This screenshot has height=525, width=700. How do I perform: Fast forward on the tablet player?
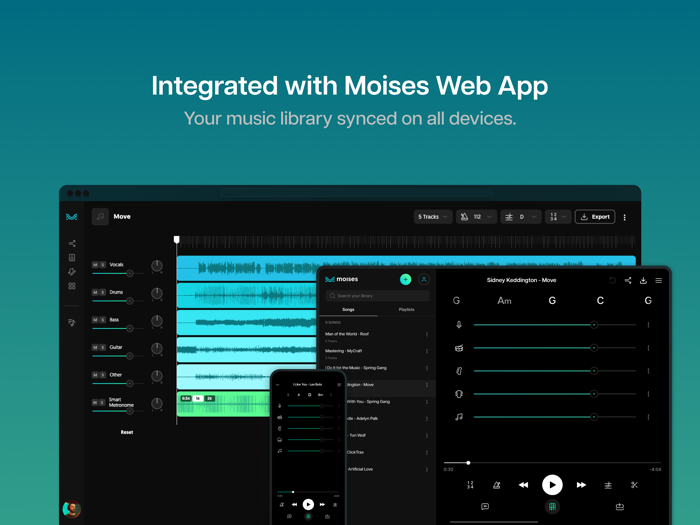(581, 485)
